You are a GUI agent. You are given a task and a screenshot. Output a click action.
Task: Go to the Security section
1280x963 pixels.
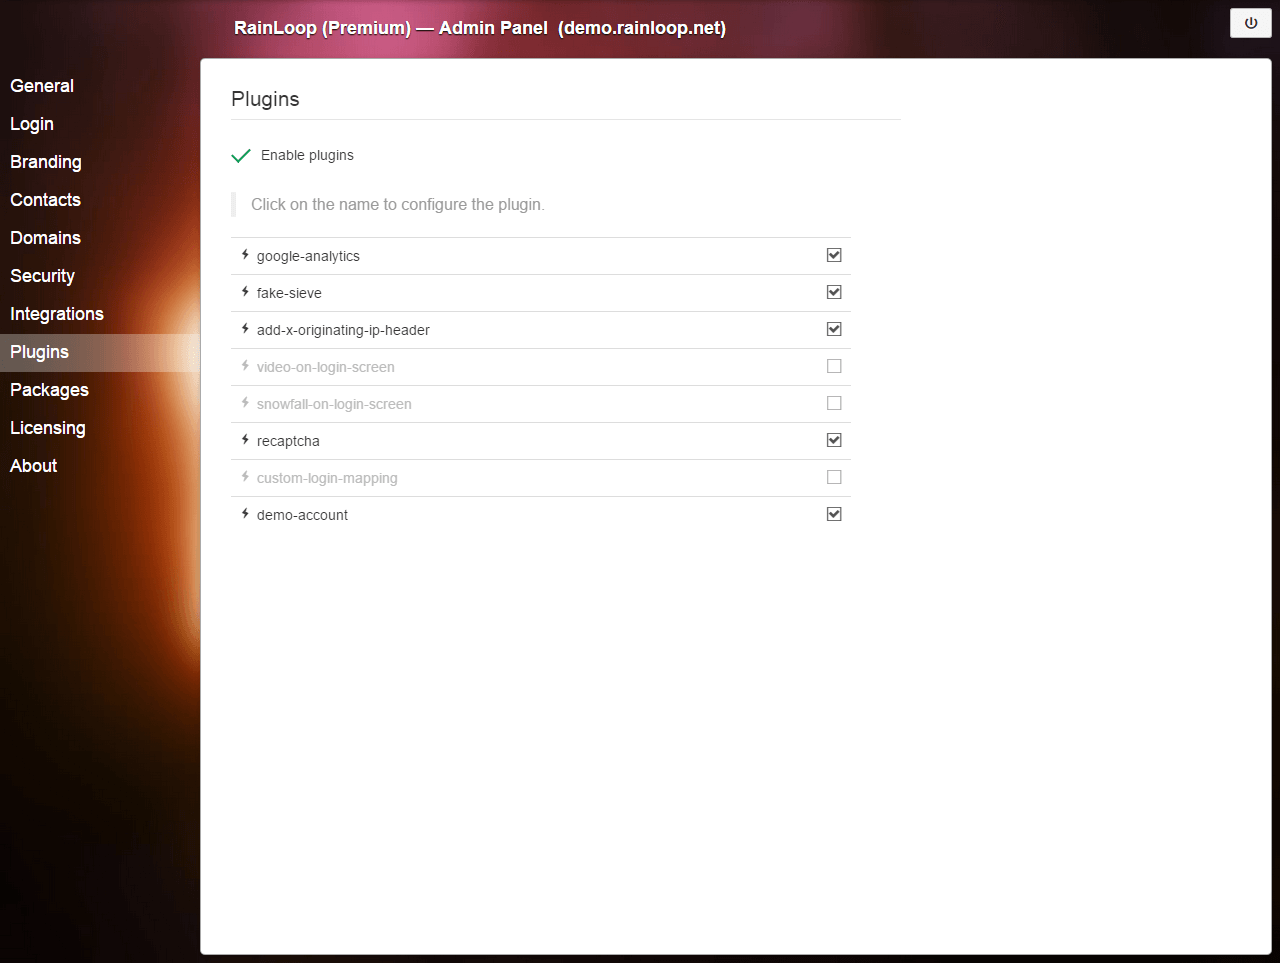[42, 276]
